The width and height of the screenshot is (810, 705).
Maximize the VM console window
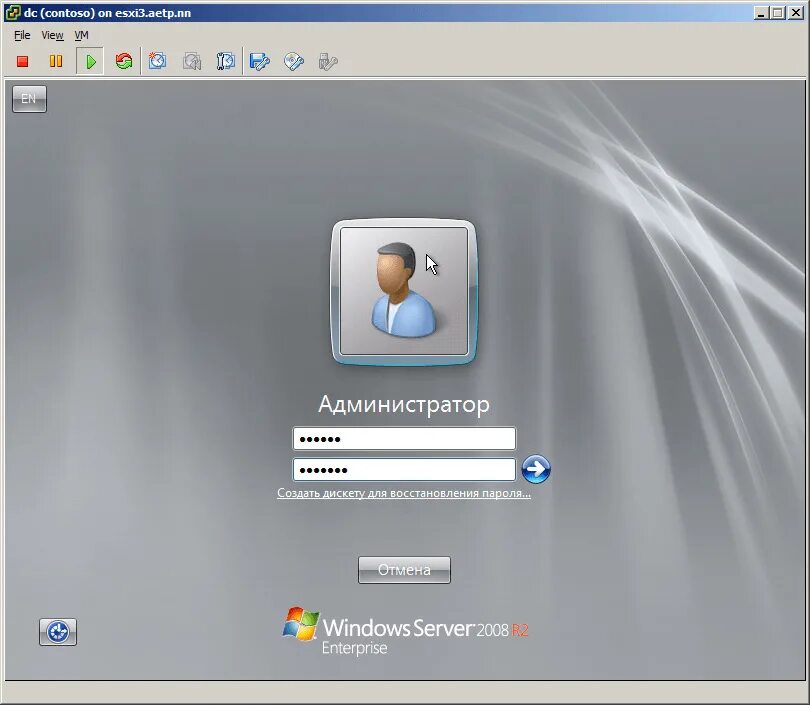click(777, 12)
